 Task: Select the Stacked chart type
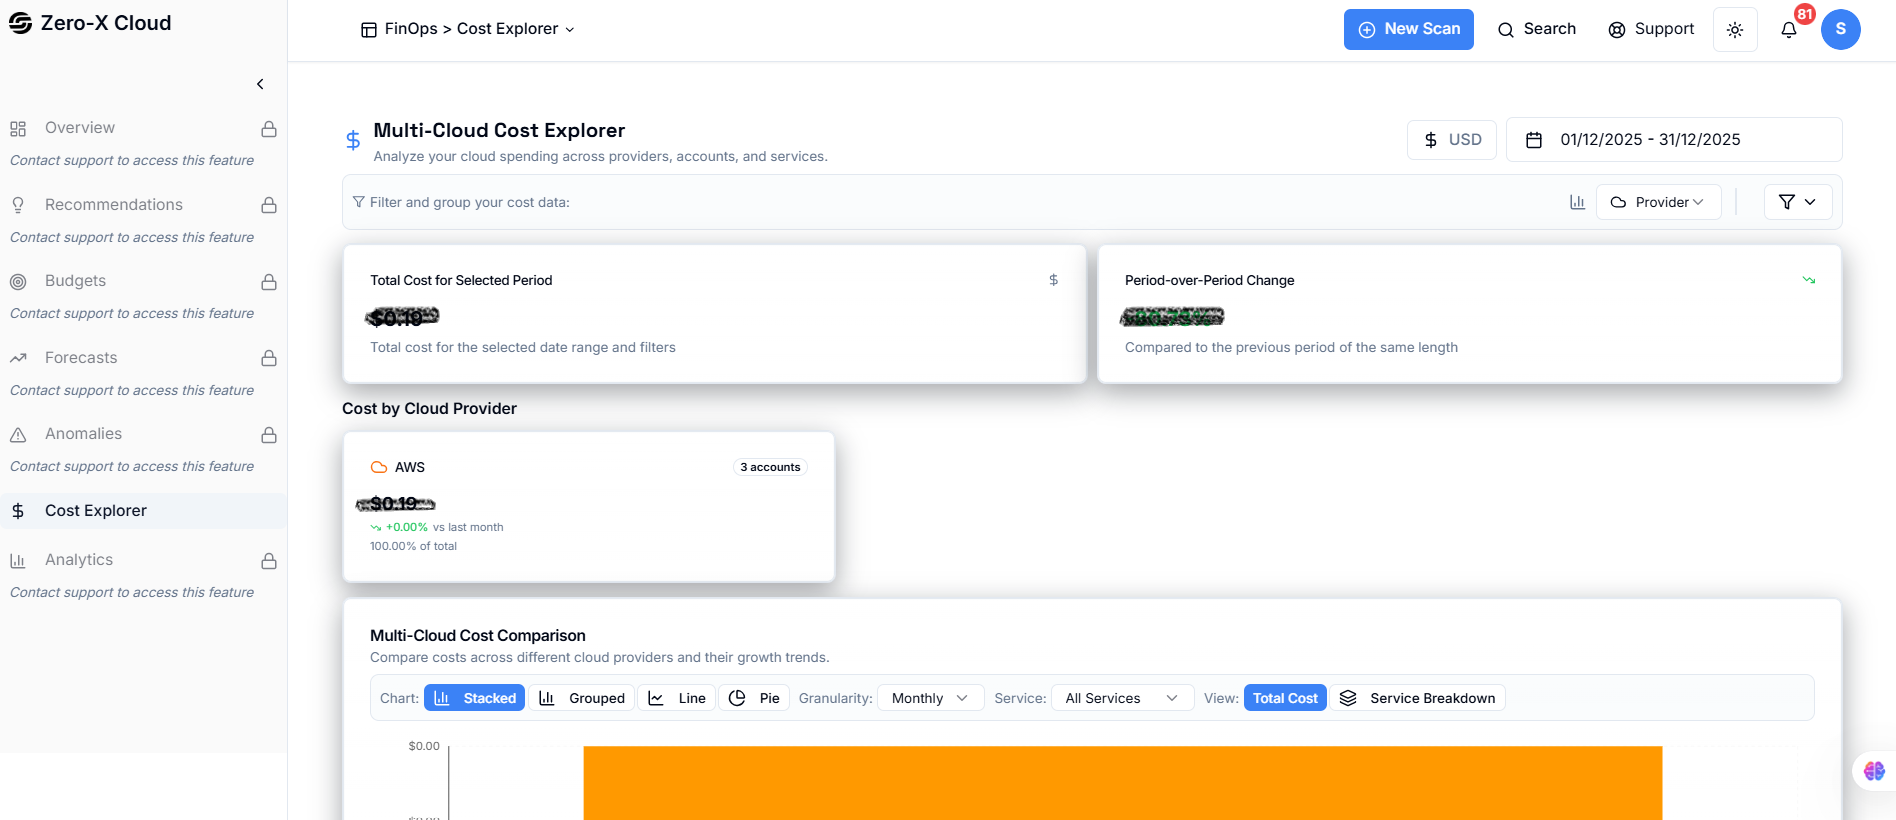click(x=474, y=698)
